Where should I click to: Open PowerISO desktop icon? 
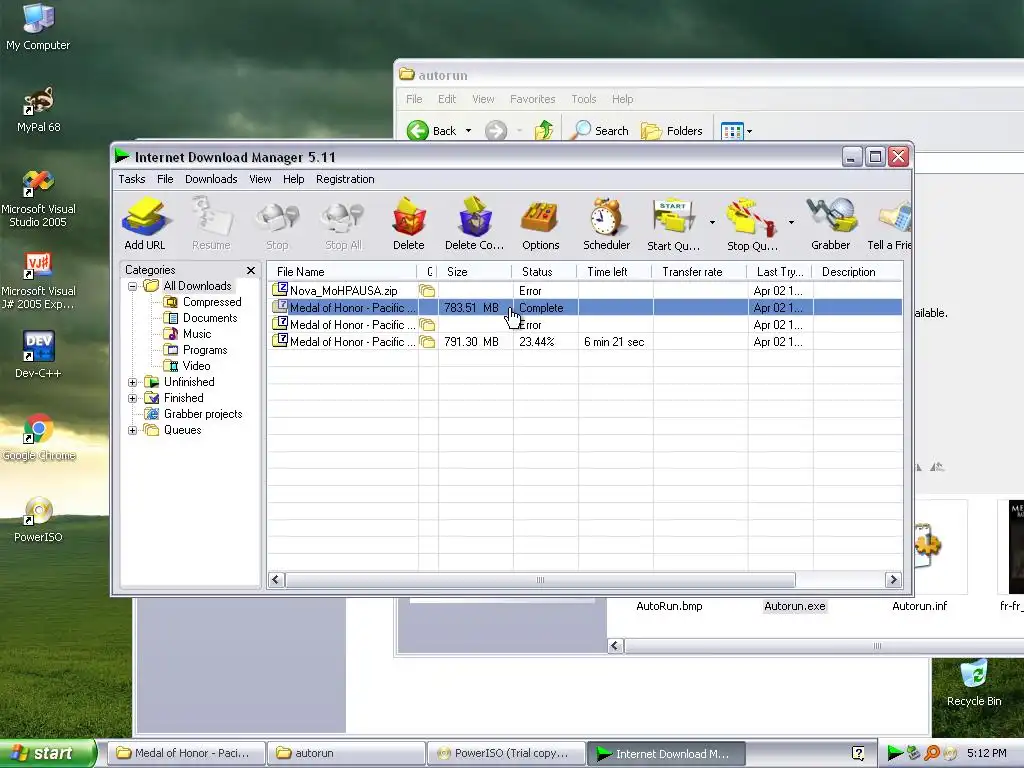[x=38, y=520]
